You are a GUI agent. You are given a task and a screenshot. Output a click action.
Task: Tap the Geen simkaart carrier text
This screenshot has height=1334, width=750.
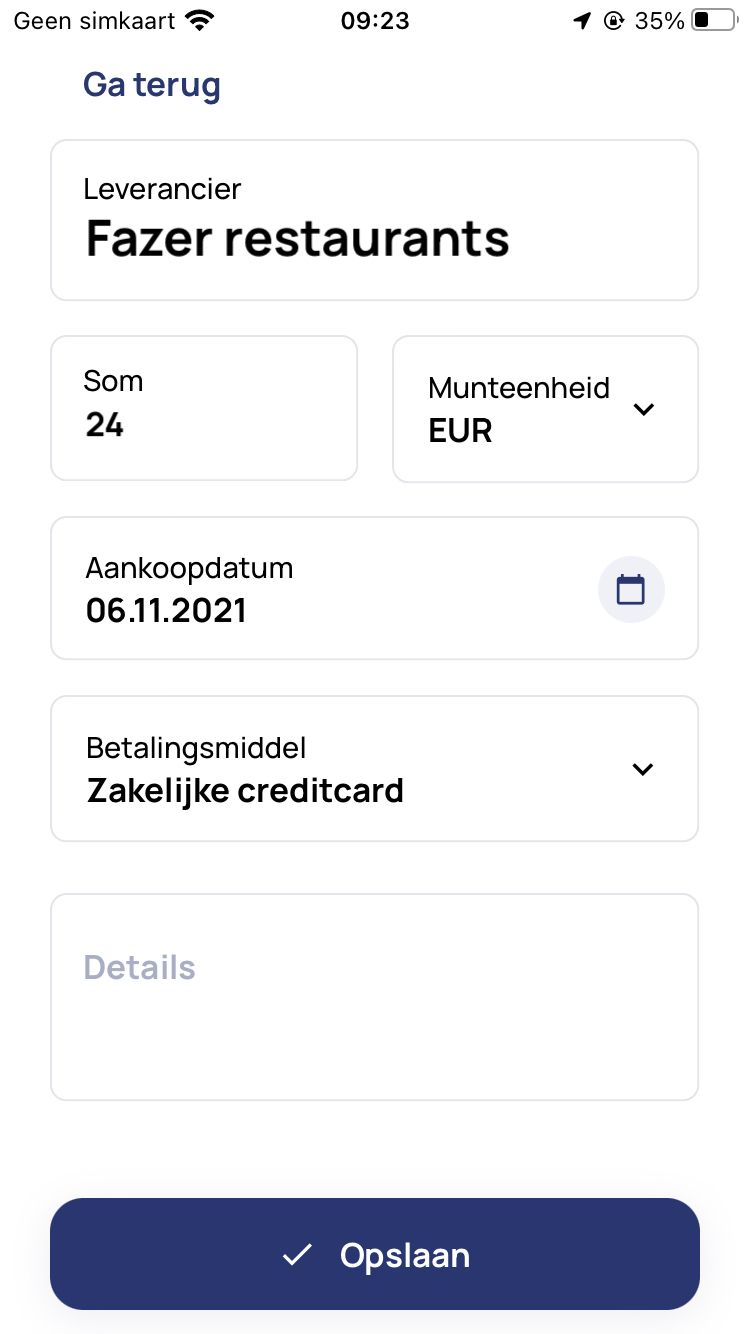click(x=95, y=20)
